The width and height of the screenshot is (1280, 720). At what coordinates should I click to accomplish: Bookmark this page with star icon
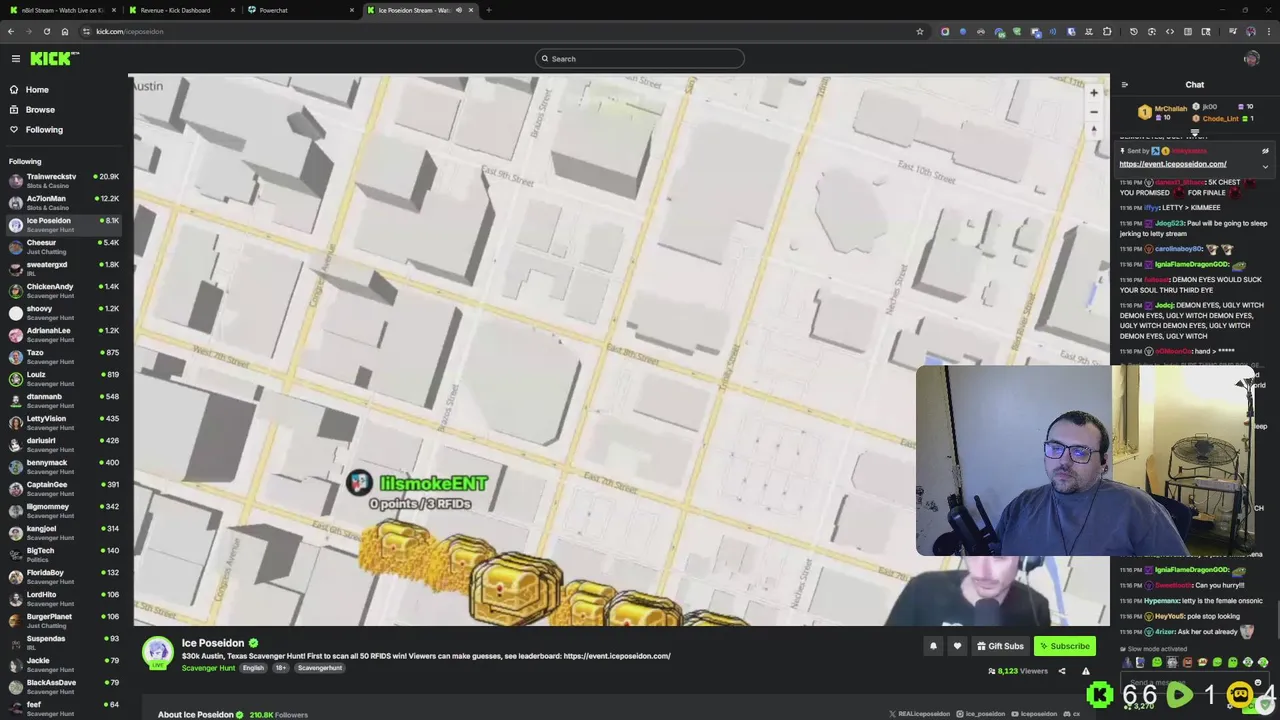920,31
